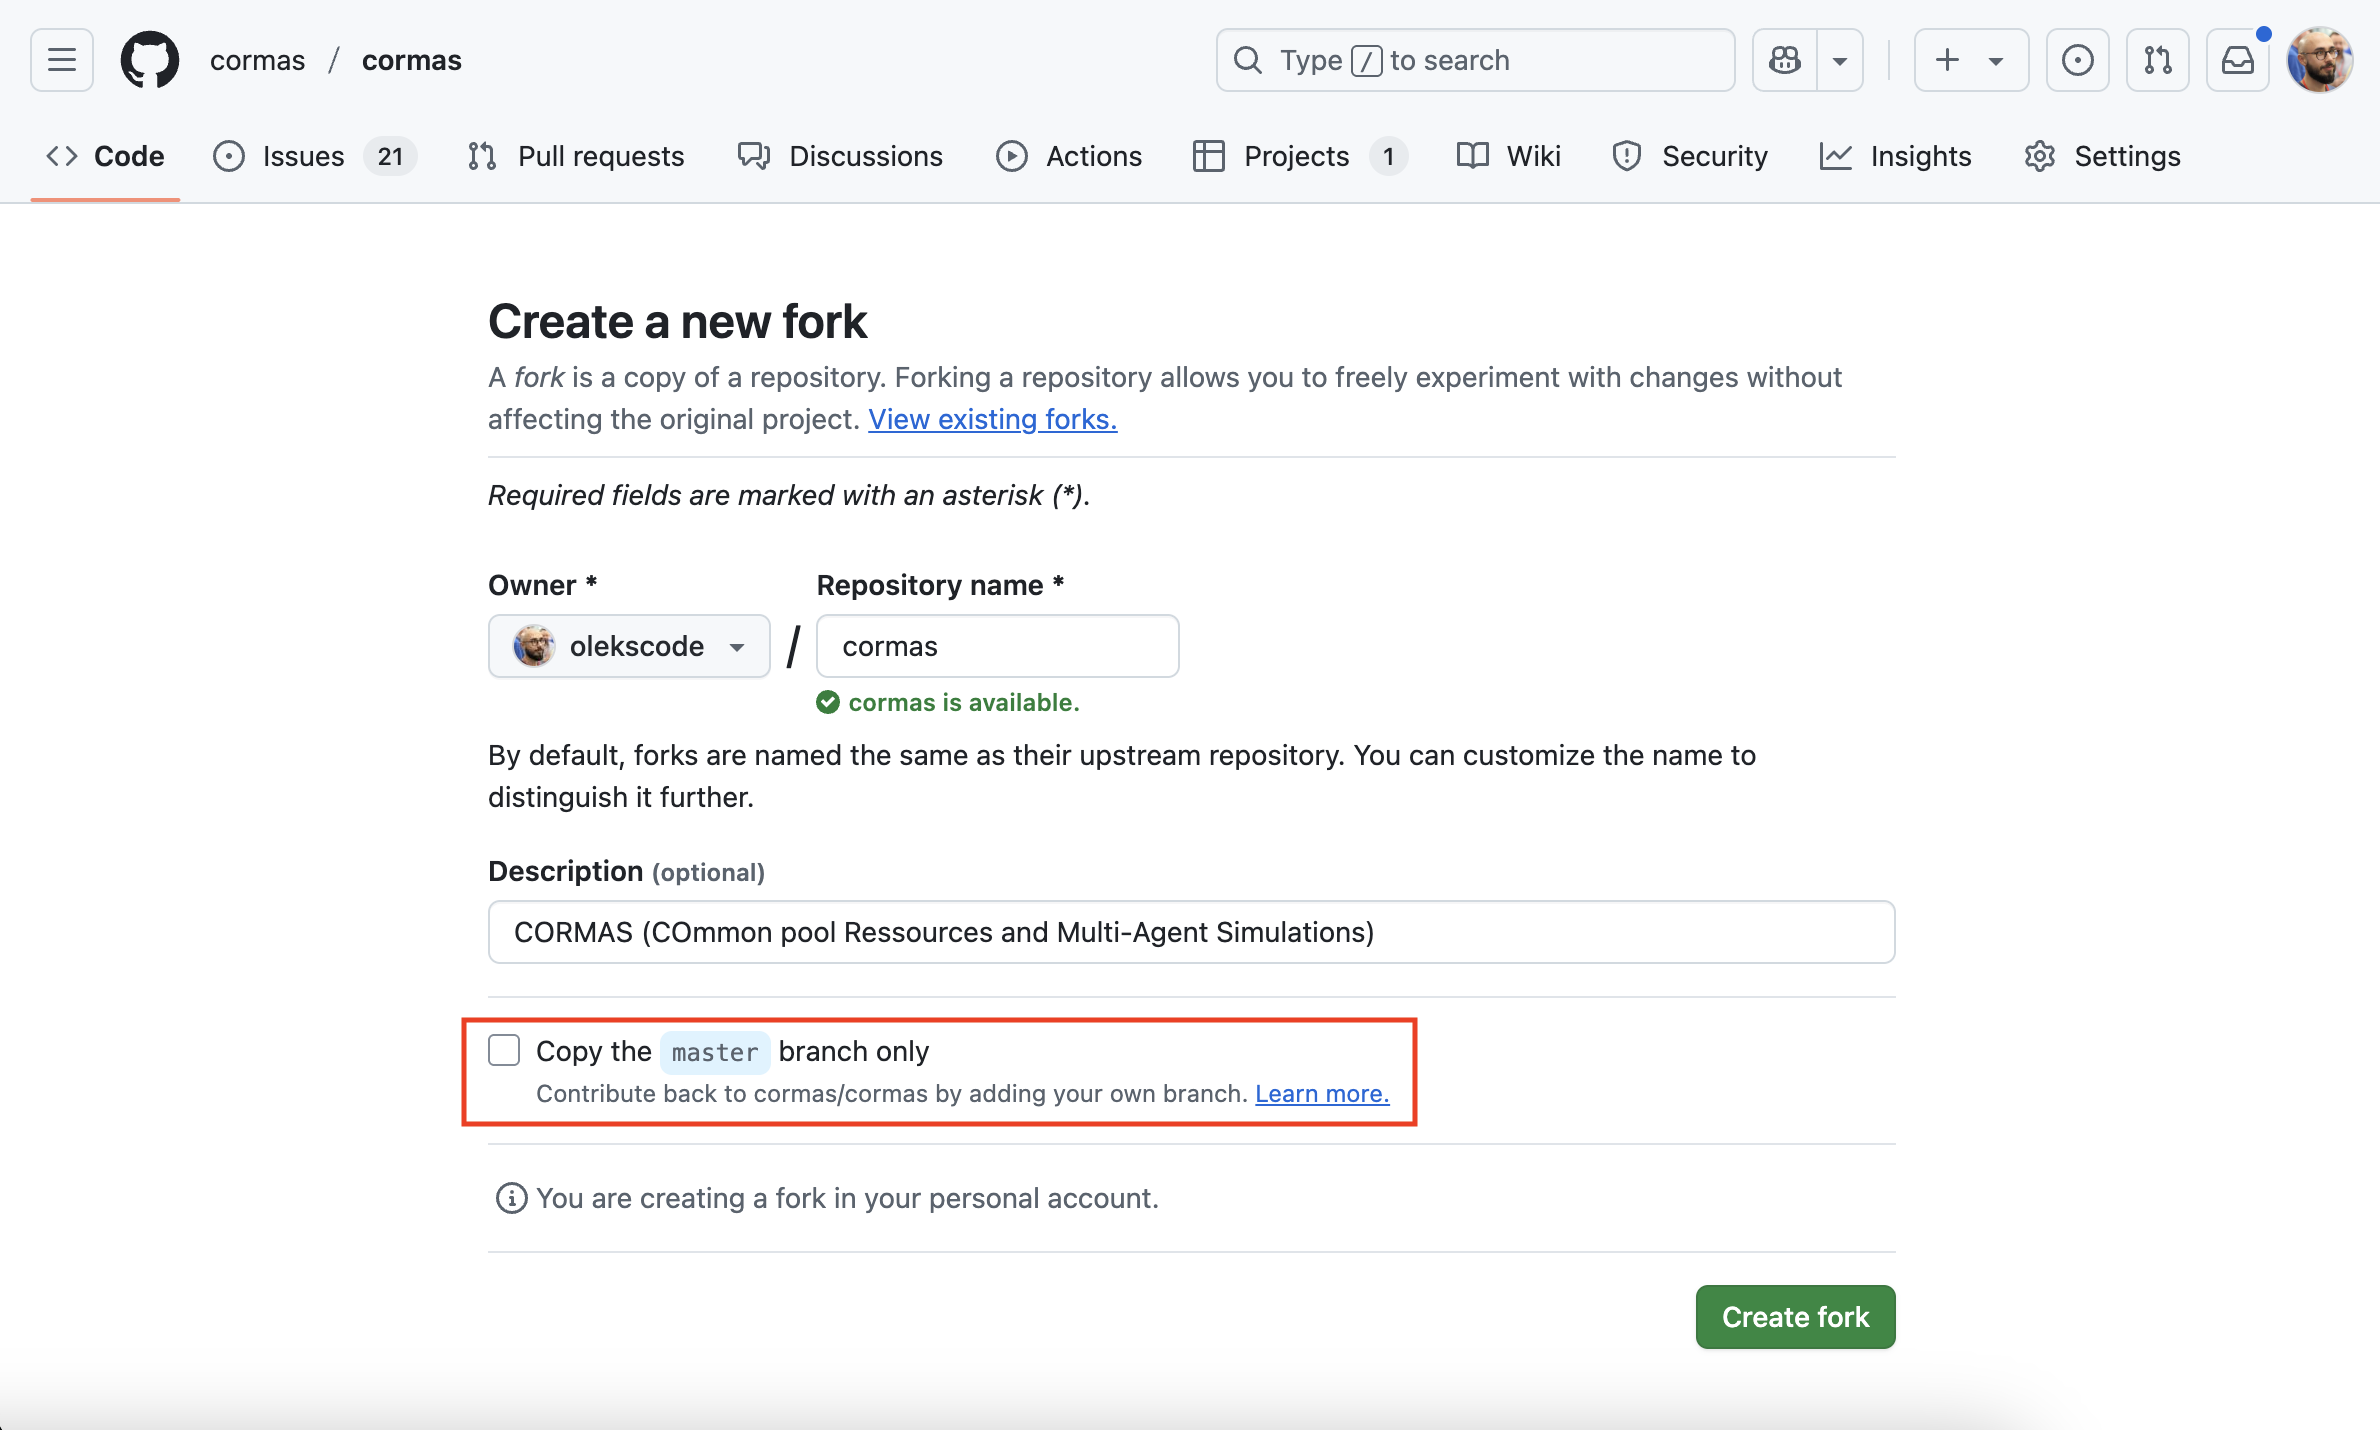Open the Issues inbox circle icon
This screenshot has width=2380, height=1430.
[2077, 60]
